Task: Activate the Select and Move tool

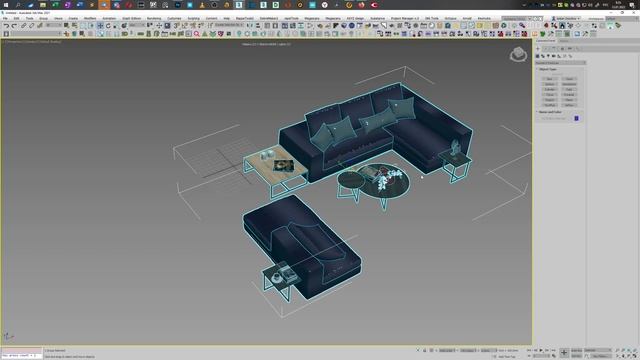Action: (x=100, y=25)
